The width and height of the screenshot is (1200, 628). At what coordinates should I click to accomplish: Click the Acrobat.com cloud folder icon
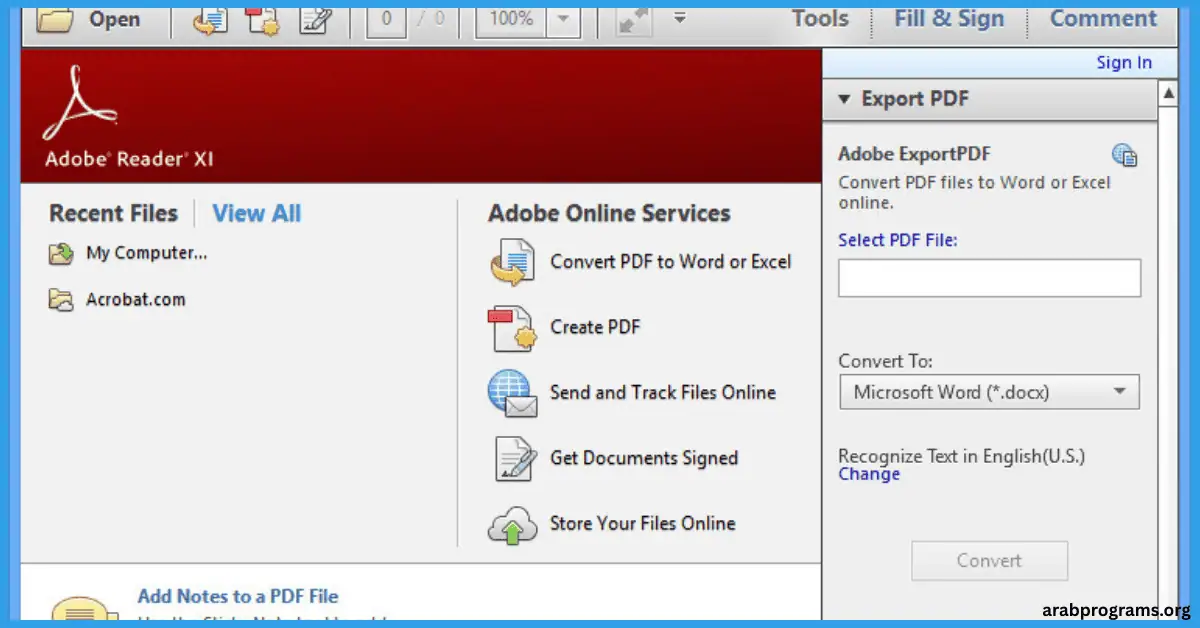click(x=61, y=300)
